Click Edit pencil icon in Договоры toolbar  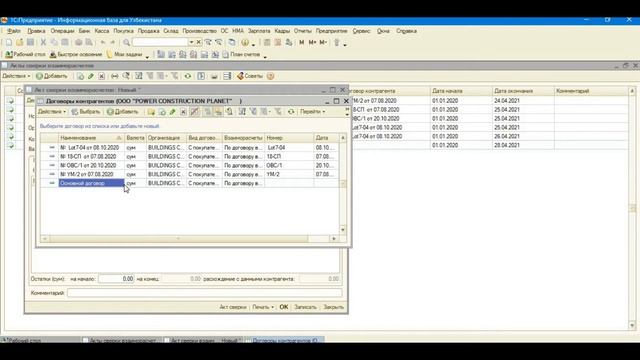(173, 112)
